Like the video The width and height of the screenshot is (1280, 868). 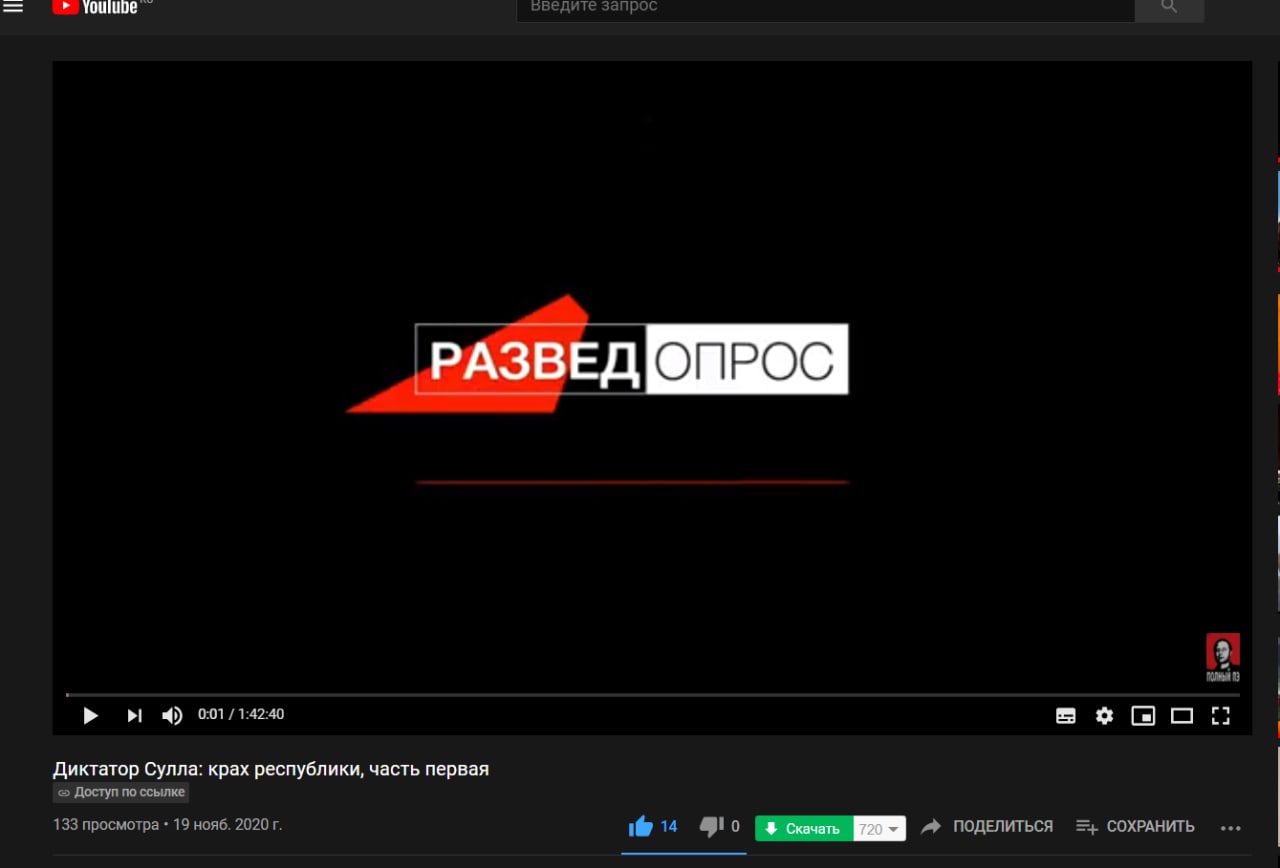point(653,827)
